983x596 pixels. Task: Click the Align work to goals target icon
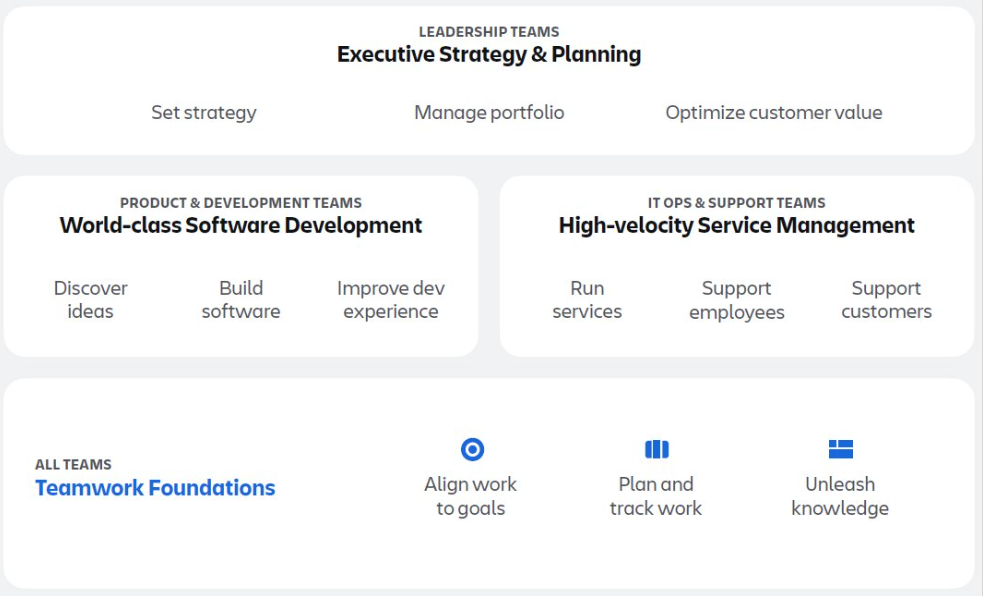click(x=472, y=449)
